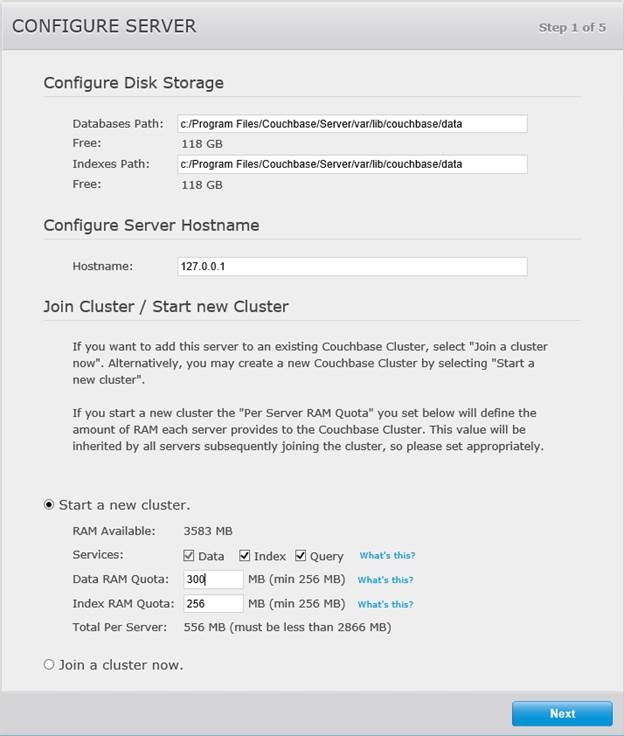Toggle the Data service checkbox
The image size is (624, 736).
pos(188,556)
